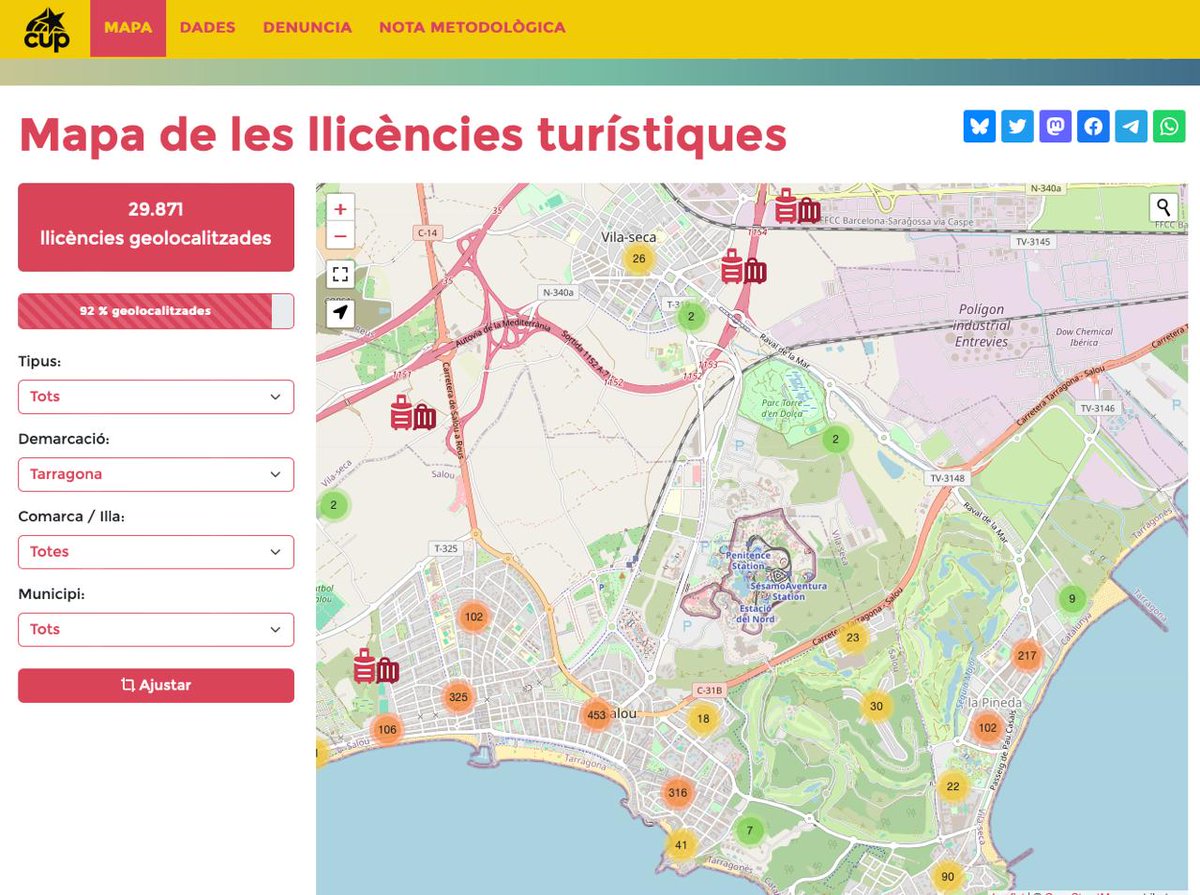Enter fullscreen map view
Viewport: 1200px width, 895px height.
coord(340,275)
